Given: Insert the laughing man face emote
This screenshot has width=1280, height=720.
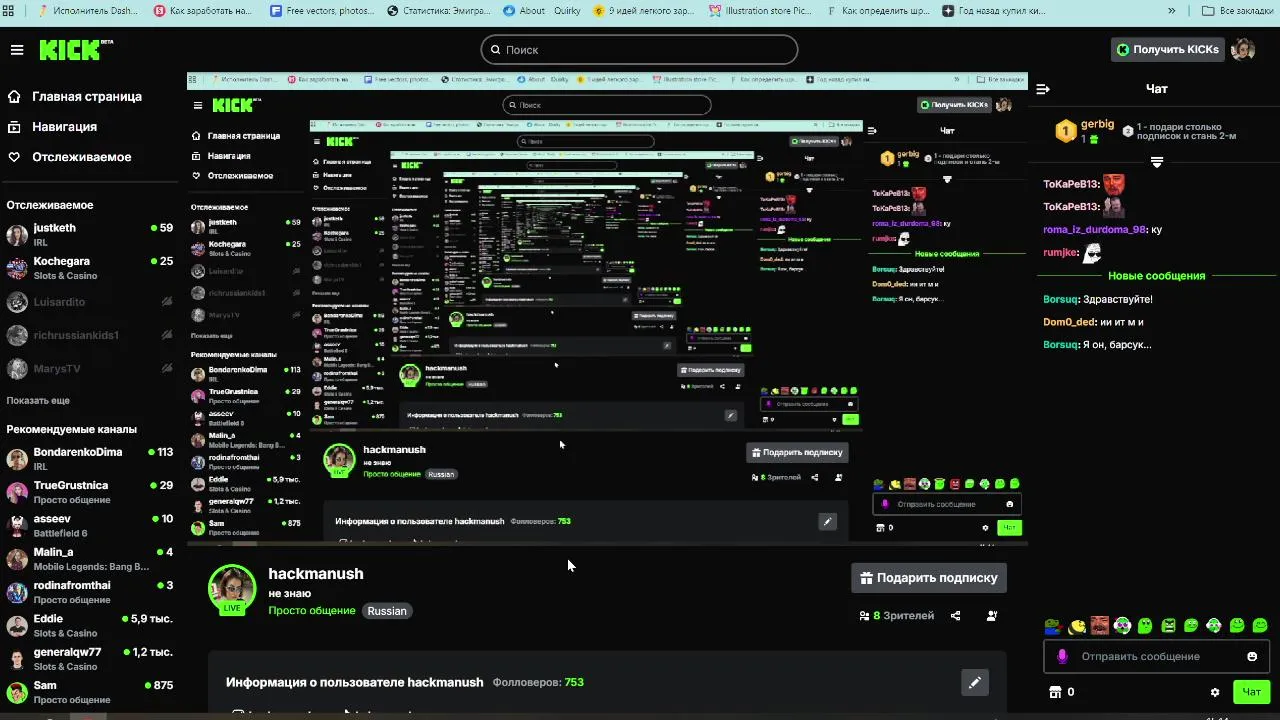Looking at the screenshot, I should [1099, 626].
